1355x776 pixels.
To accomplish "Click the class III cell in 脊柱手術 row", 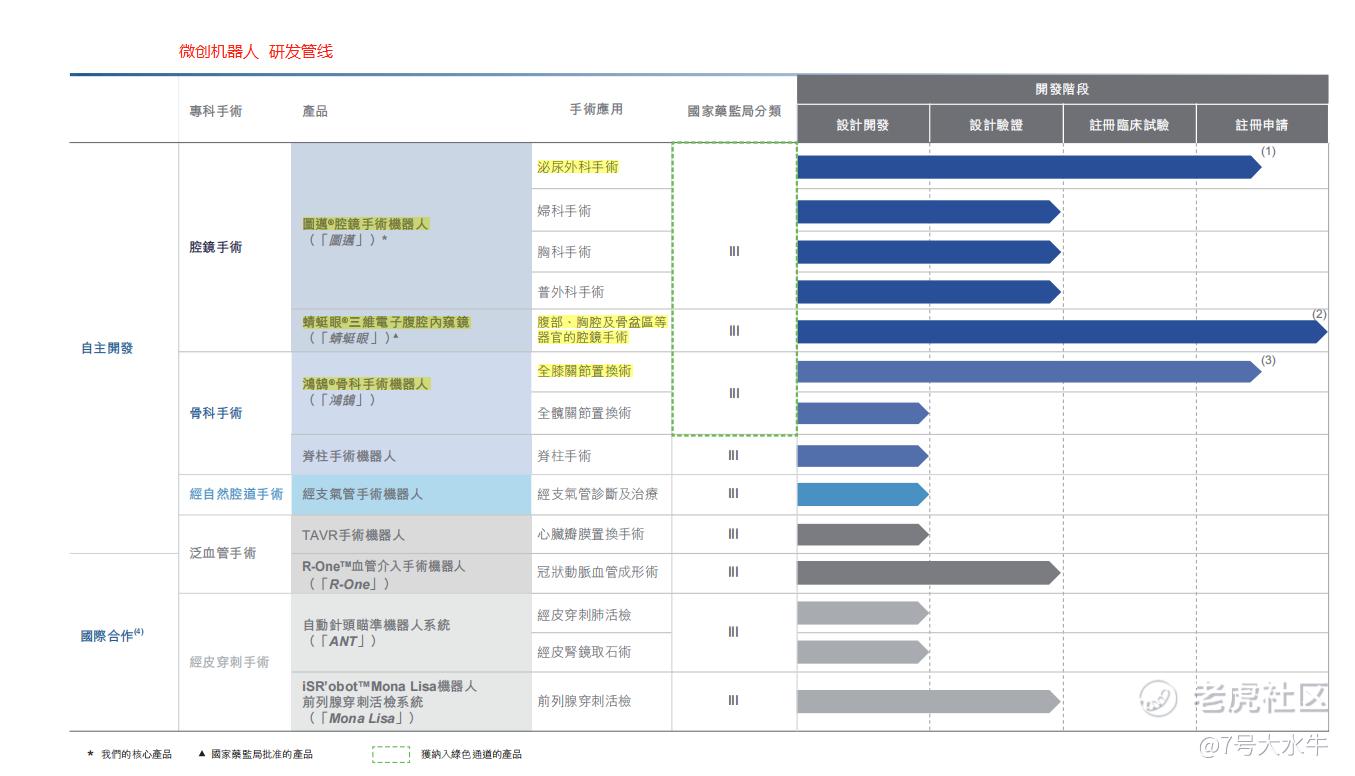I will [734, 456].
